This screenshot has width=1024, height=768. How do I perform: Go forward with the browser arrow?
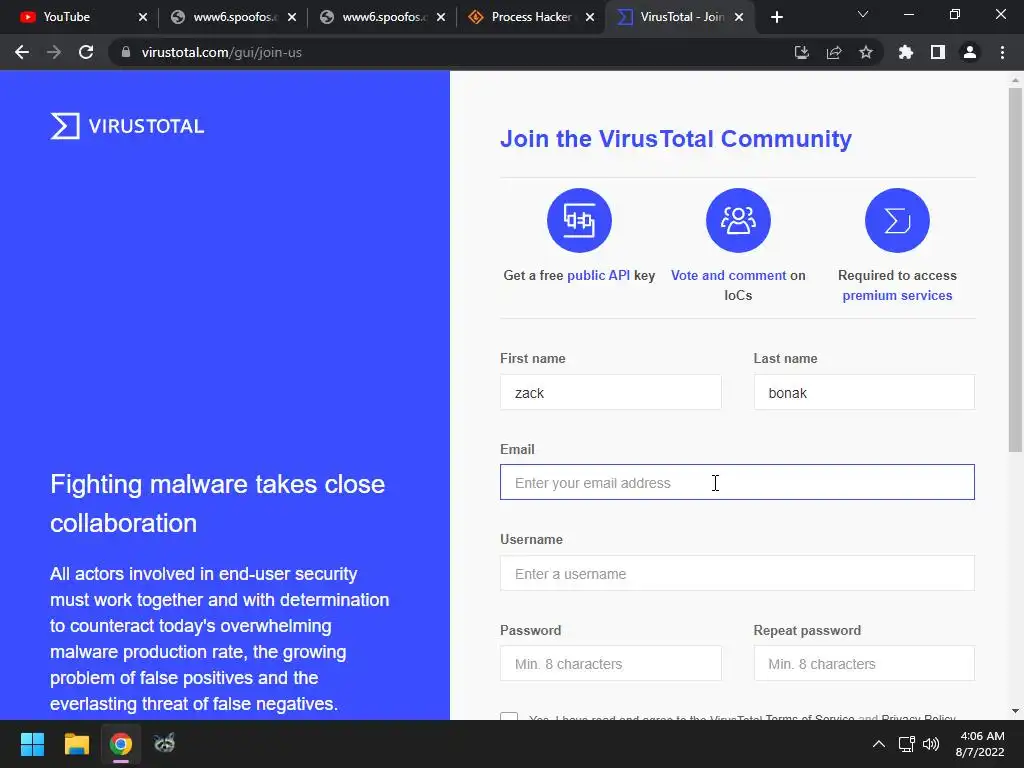pyautogui.click(x=54, y=52)
